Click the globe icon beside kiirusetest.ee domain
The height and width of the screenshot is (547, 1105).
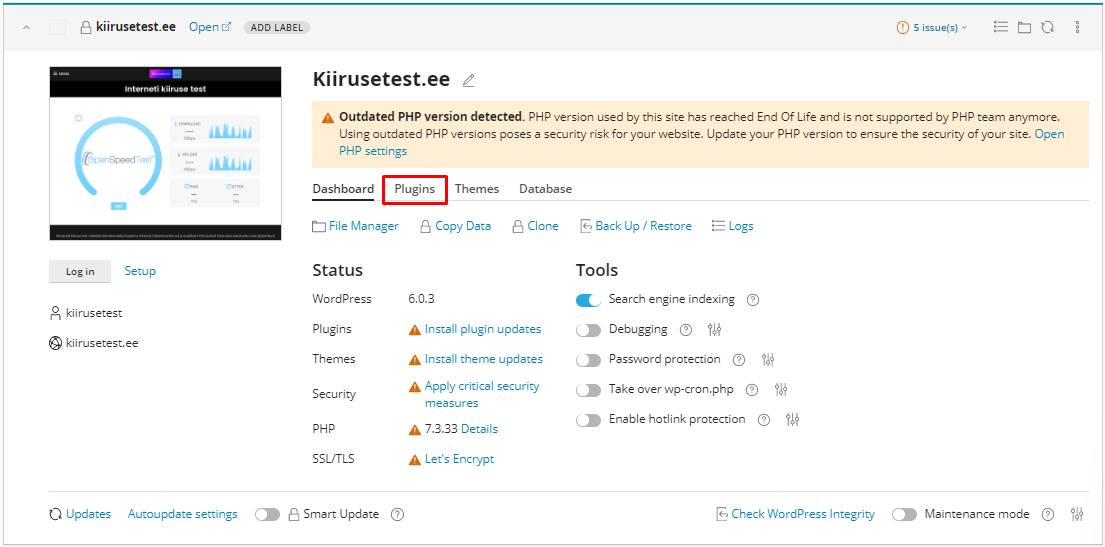55,343
